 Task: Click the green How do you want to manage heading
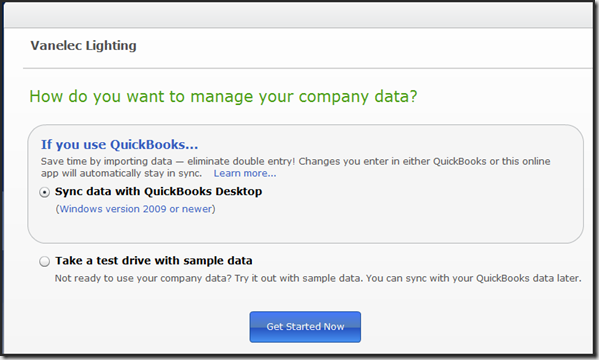click(x=223, y=96)
